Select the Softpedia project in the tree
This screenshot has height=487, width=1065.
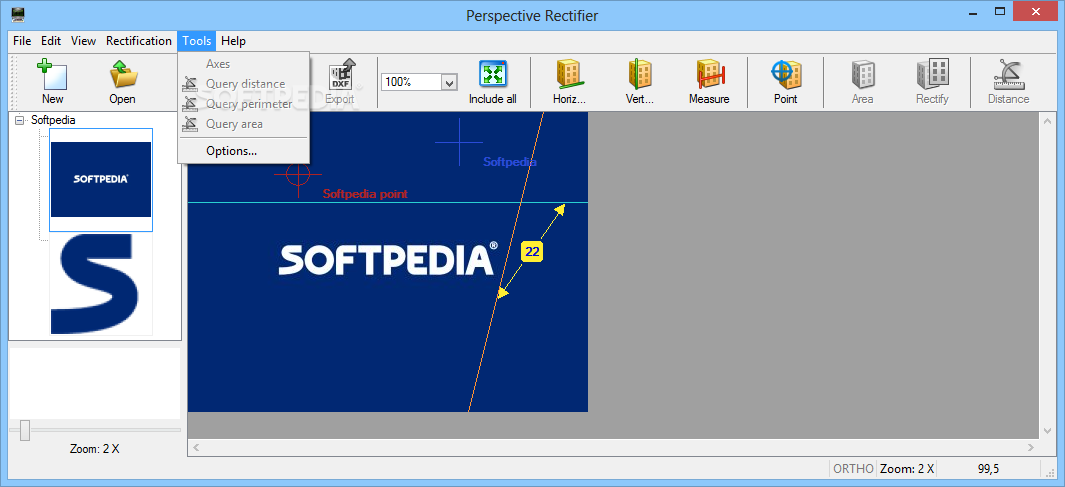coord(53,120)
